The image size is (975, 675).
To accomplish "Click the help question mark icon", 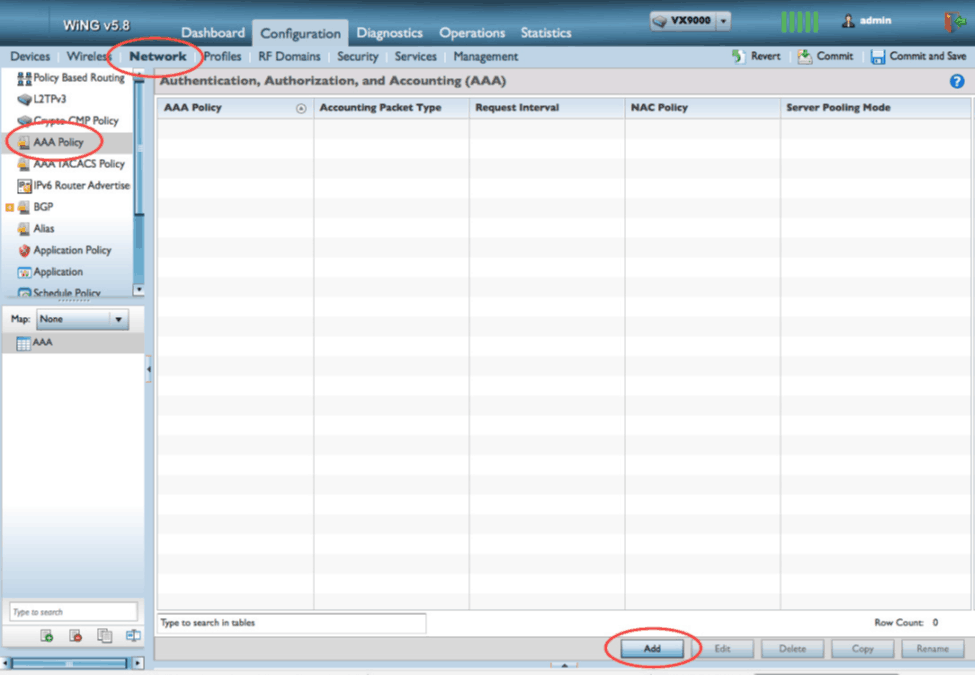I will (957, 81).
